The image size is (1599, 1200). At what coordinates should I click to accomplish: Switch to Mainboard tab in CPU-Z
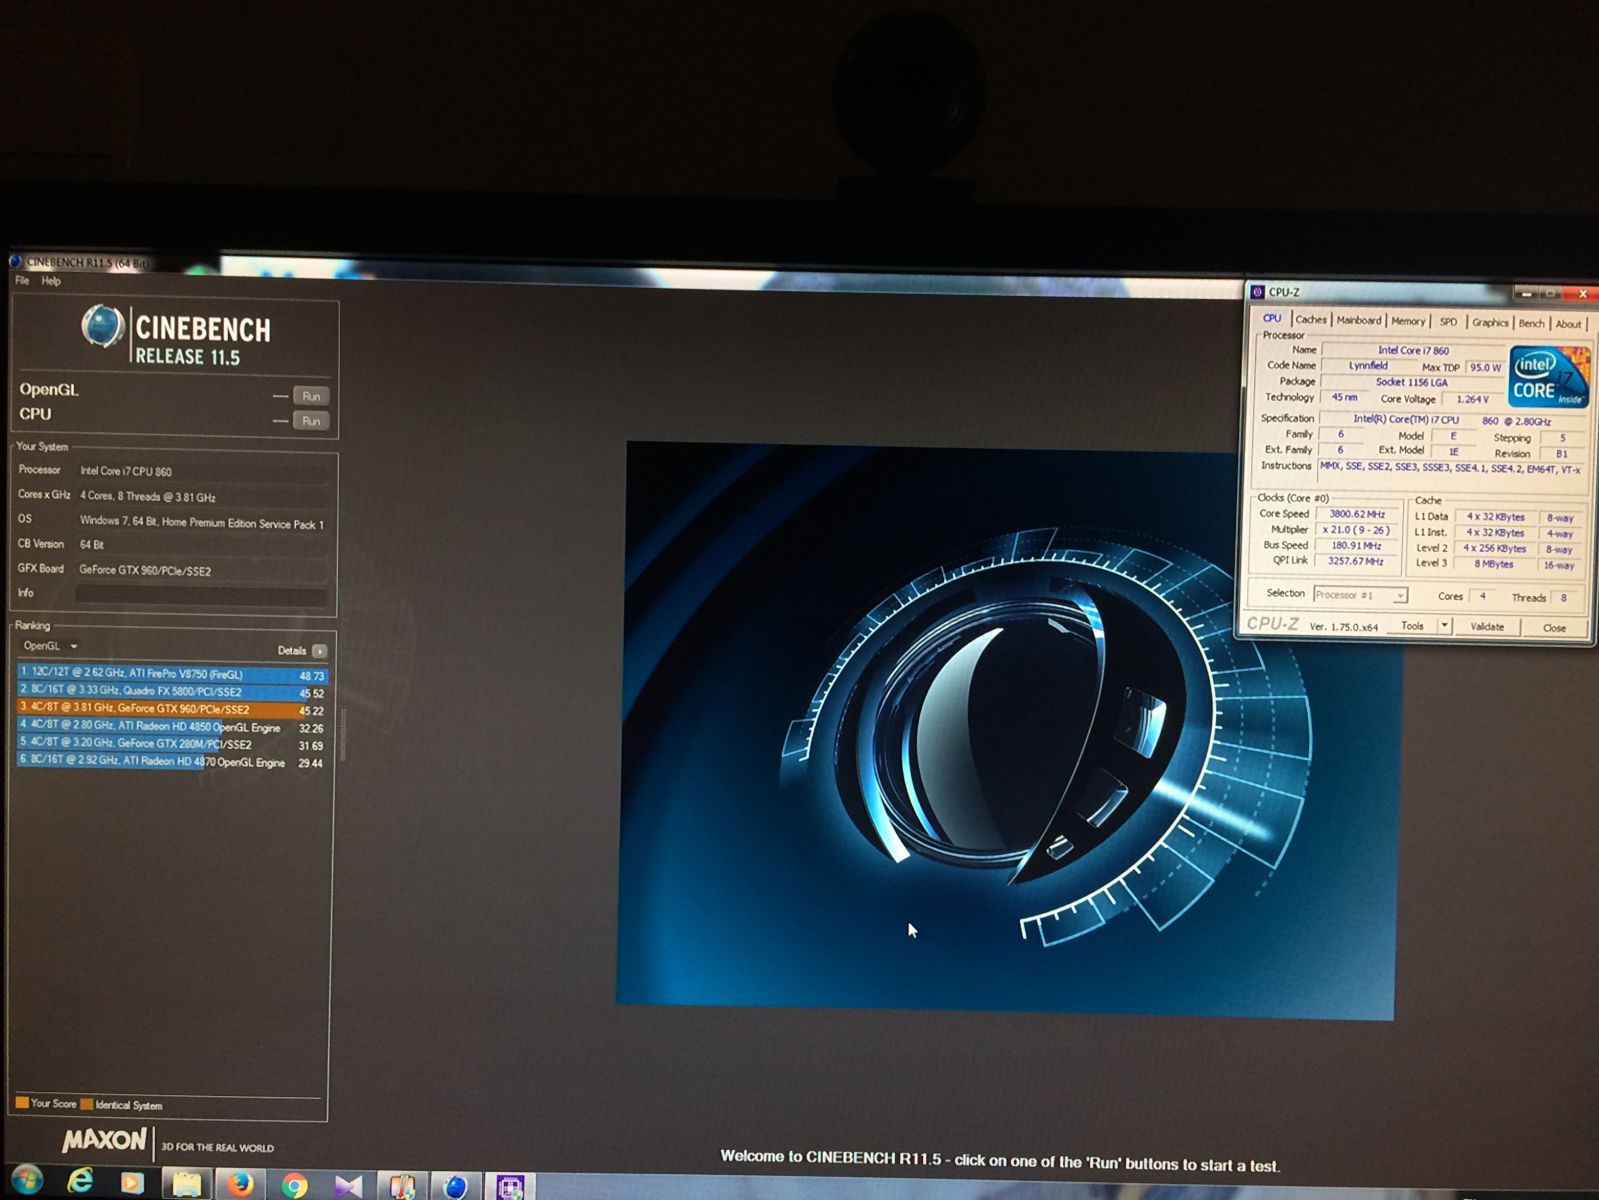click(1358, 320)
